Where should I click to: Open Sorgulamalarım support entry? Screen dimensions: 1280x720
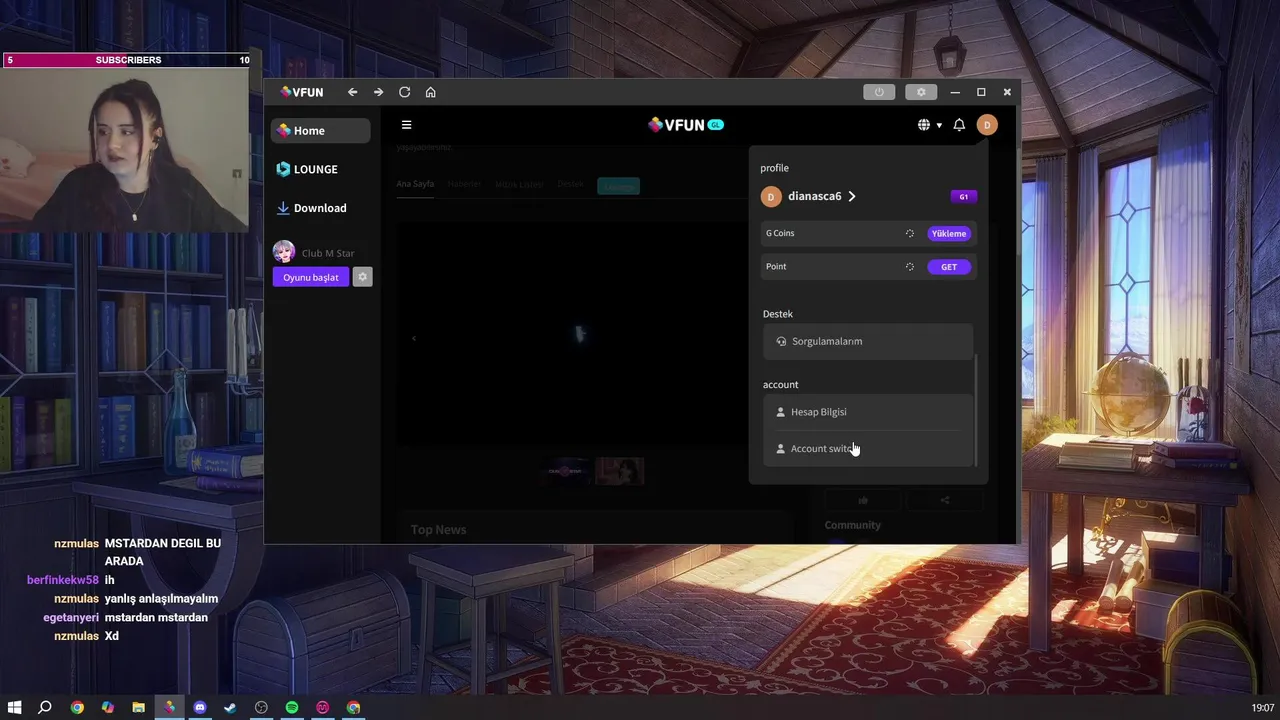click(x=868, y=341)
